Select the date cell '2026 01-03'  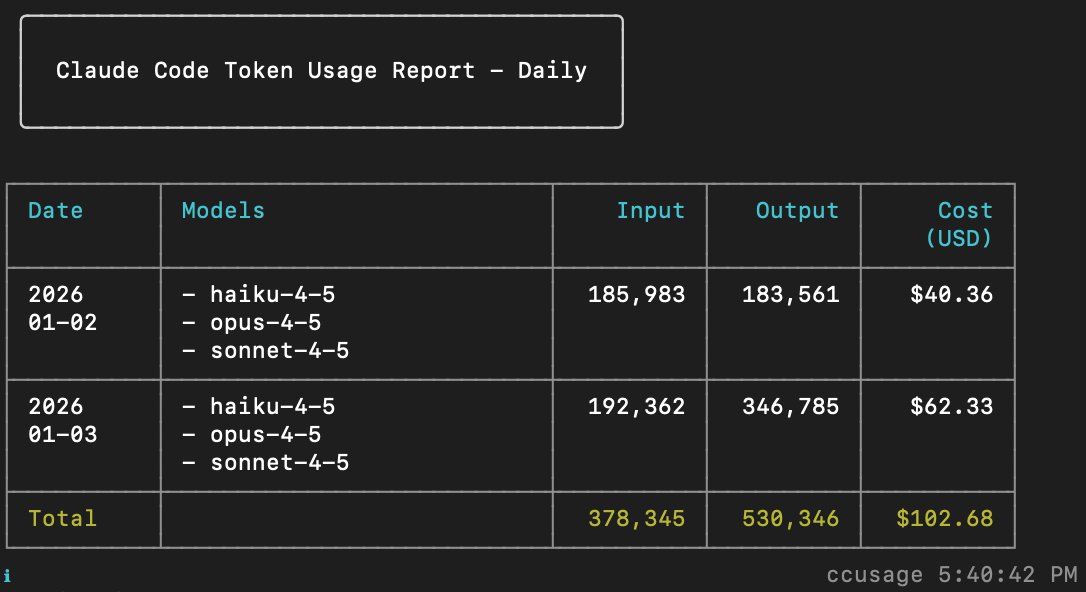(62, 420)
